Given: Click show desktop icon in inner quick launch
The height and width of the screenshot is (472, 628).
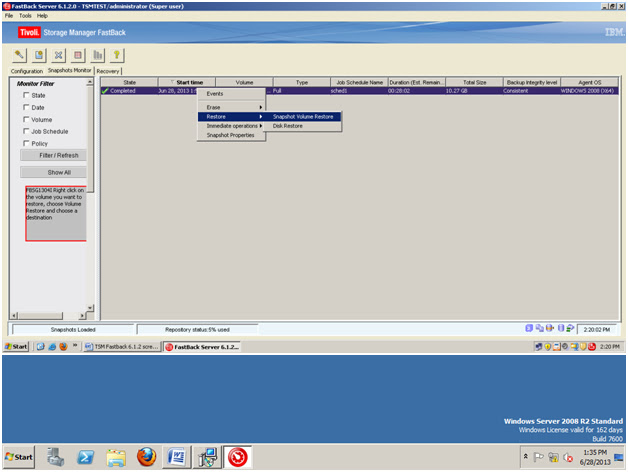Looking at the screenshot, I should 40,347.
